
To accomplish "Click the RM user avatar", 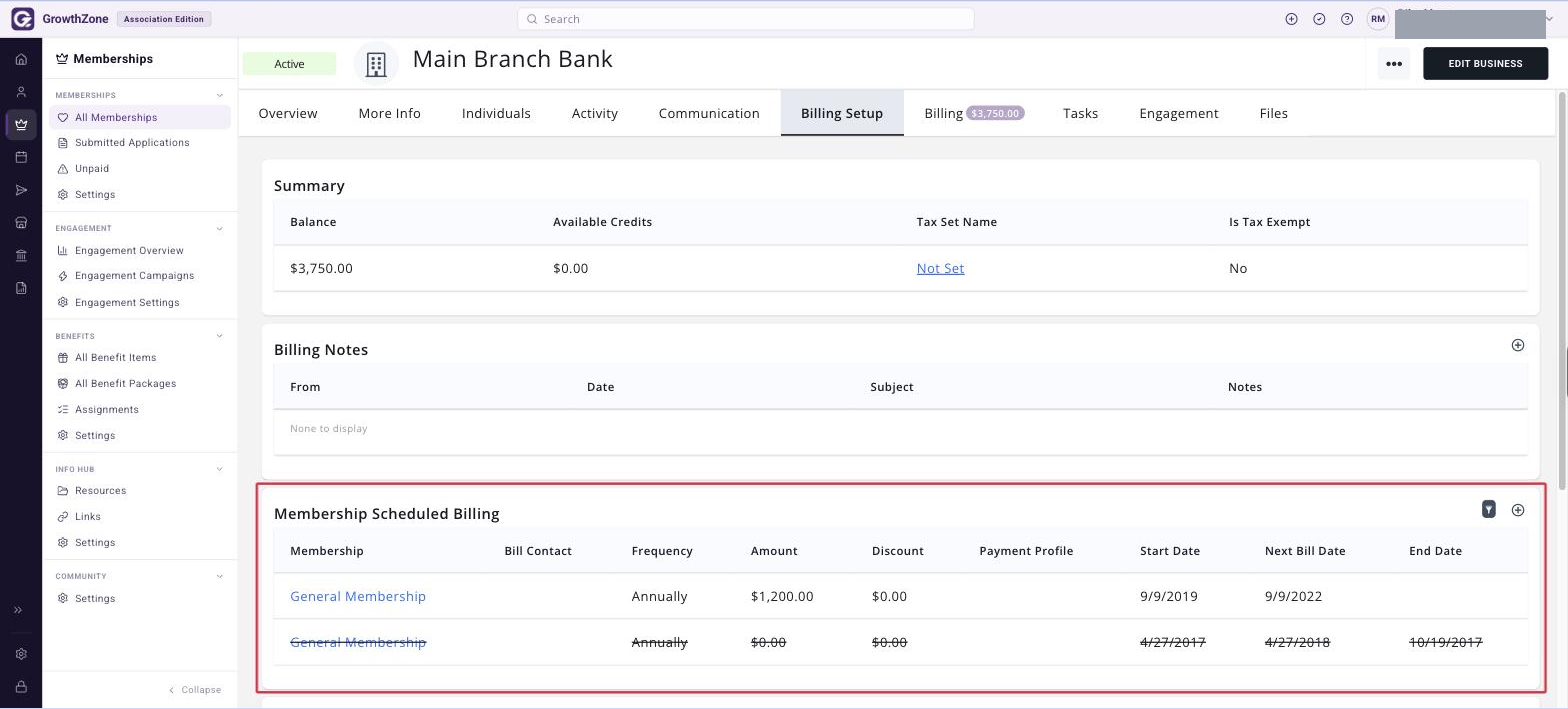I will [1378, 19].
